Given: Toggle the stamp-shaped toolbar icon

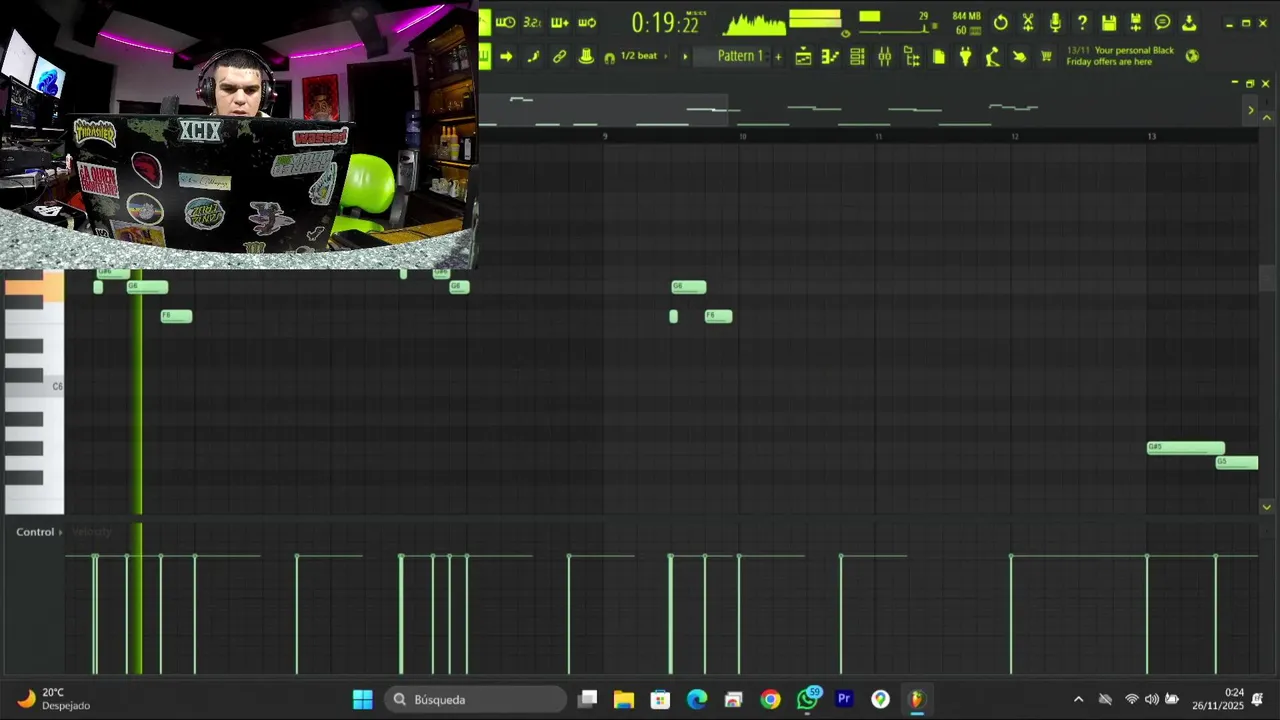Looking at the screenshot, I should (x=586, y=57).
